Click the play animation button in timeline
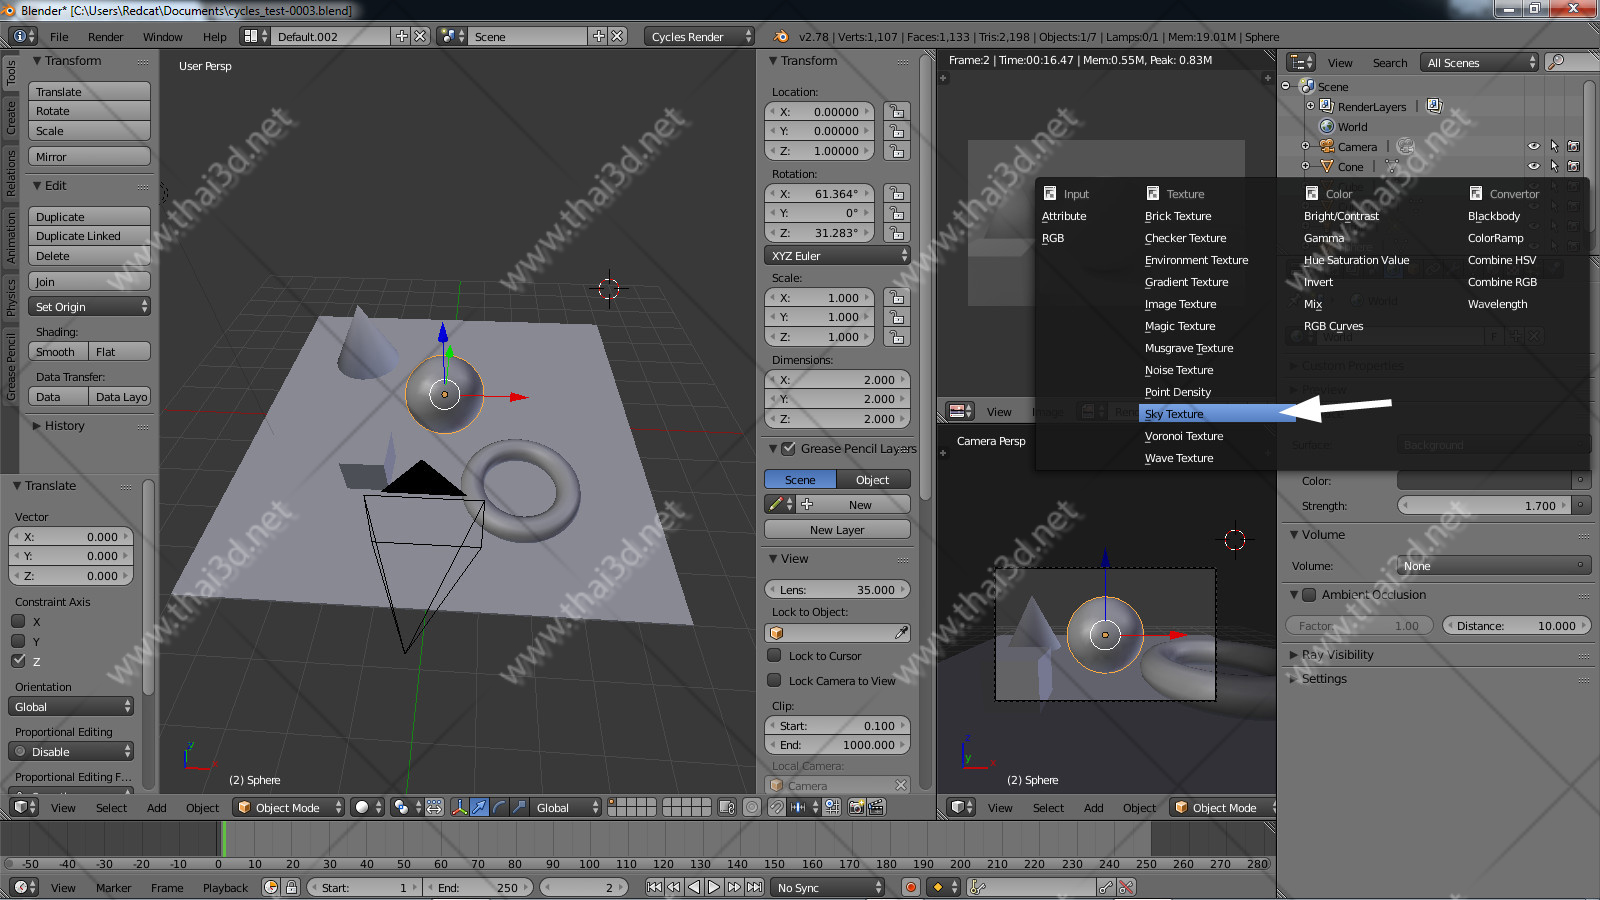 [714, 887]
